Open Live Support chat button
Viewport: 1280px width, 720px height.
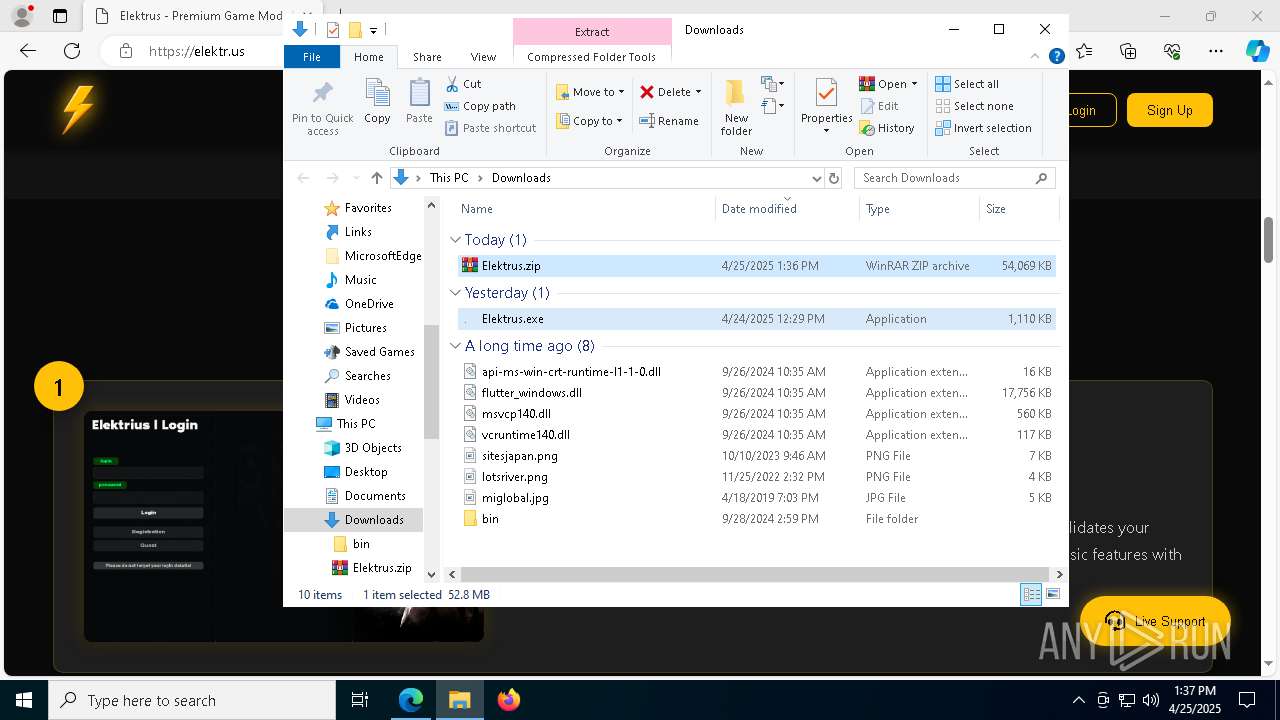tap(1155, 621)
